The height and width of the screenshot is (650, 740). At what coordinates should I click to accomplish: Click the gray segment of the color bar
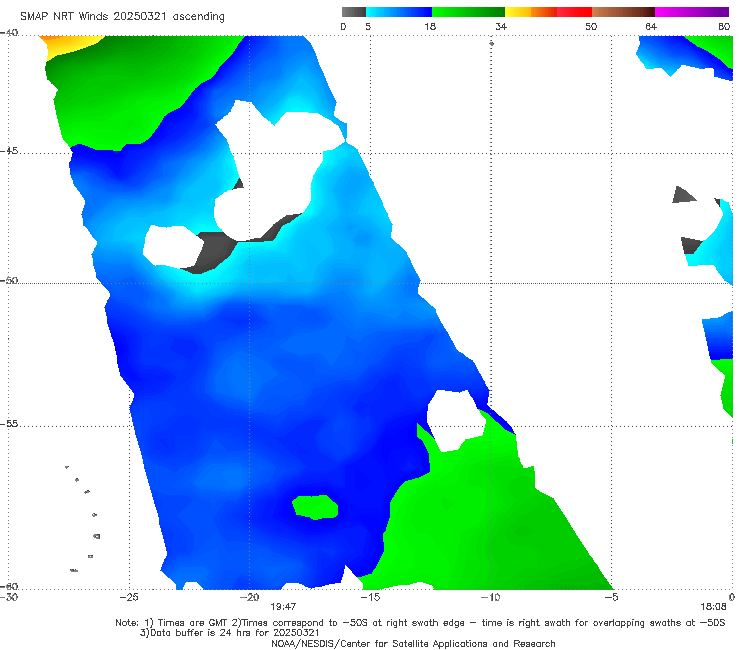tap(353, 12)
